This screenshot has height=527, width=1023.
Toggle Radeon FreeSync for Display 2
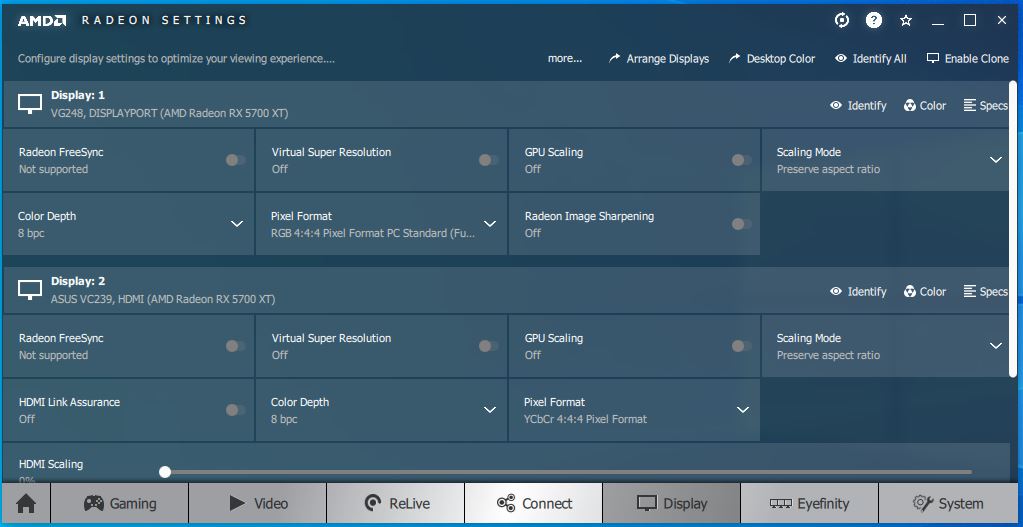click(x=236, y=346)
